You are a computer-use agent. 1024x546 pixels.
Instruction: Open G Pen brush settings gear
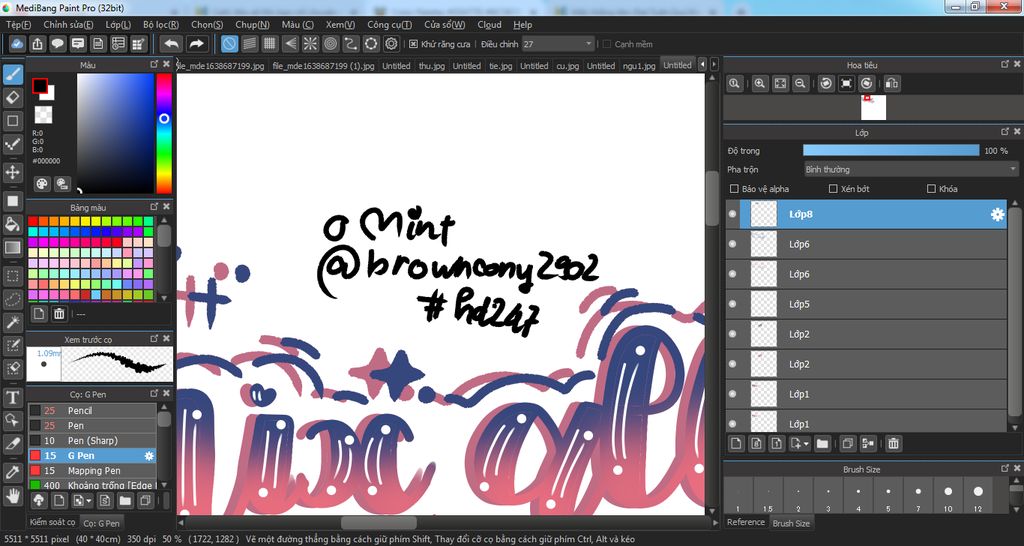coord(149,455)
